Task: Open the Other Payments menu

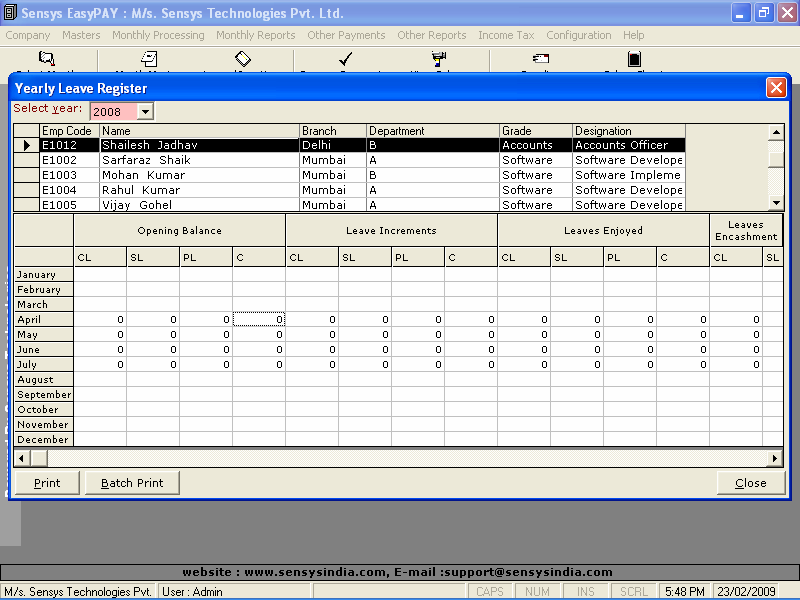Action: [x=346, y=35]
